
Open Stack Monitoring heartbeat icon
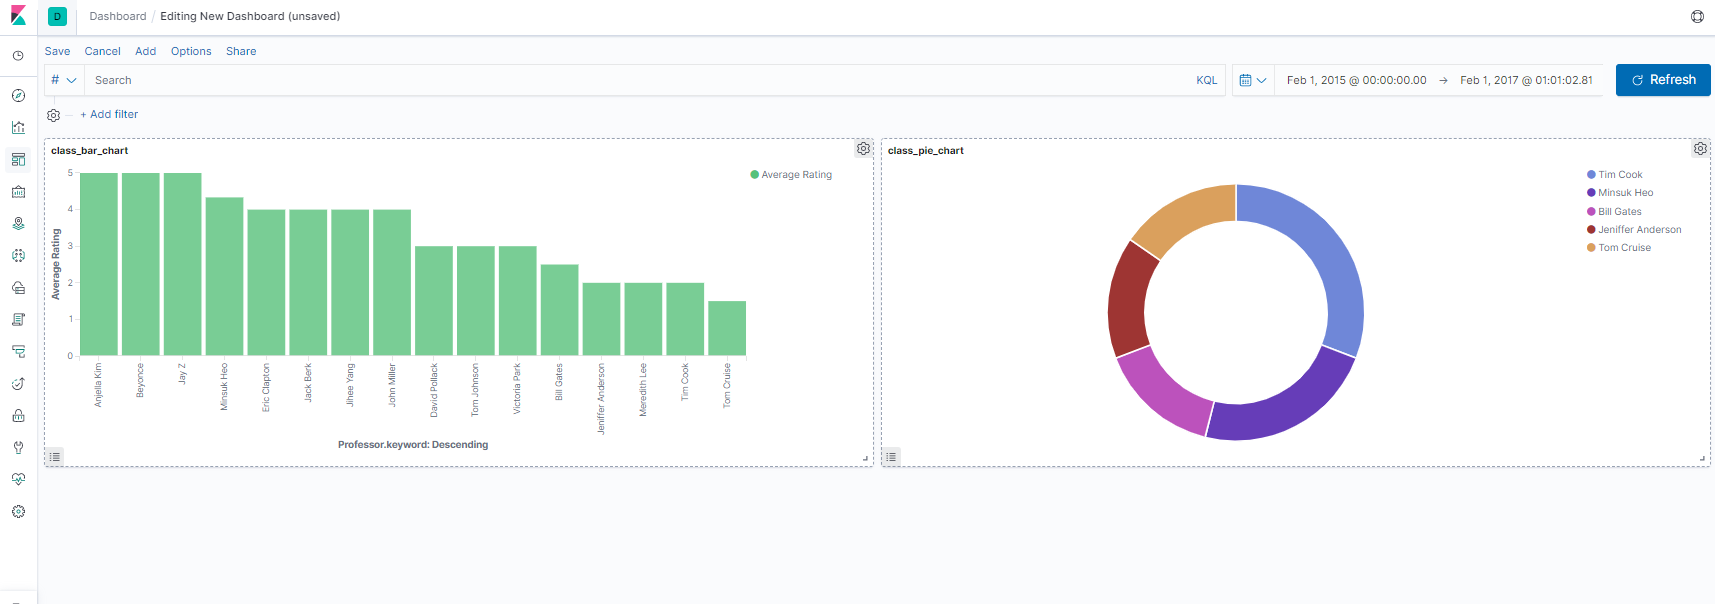[x=18, y=480]
